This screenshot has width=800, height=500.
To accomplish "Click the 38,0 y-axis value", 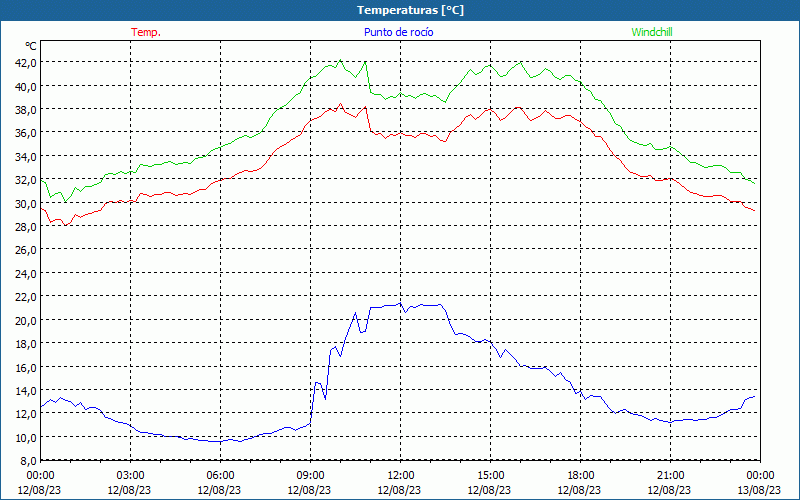I will coord(27,110).
